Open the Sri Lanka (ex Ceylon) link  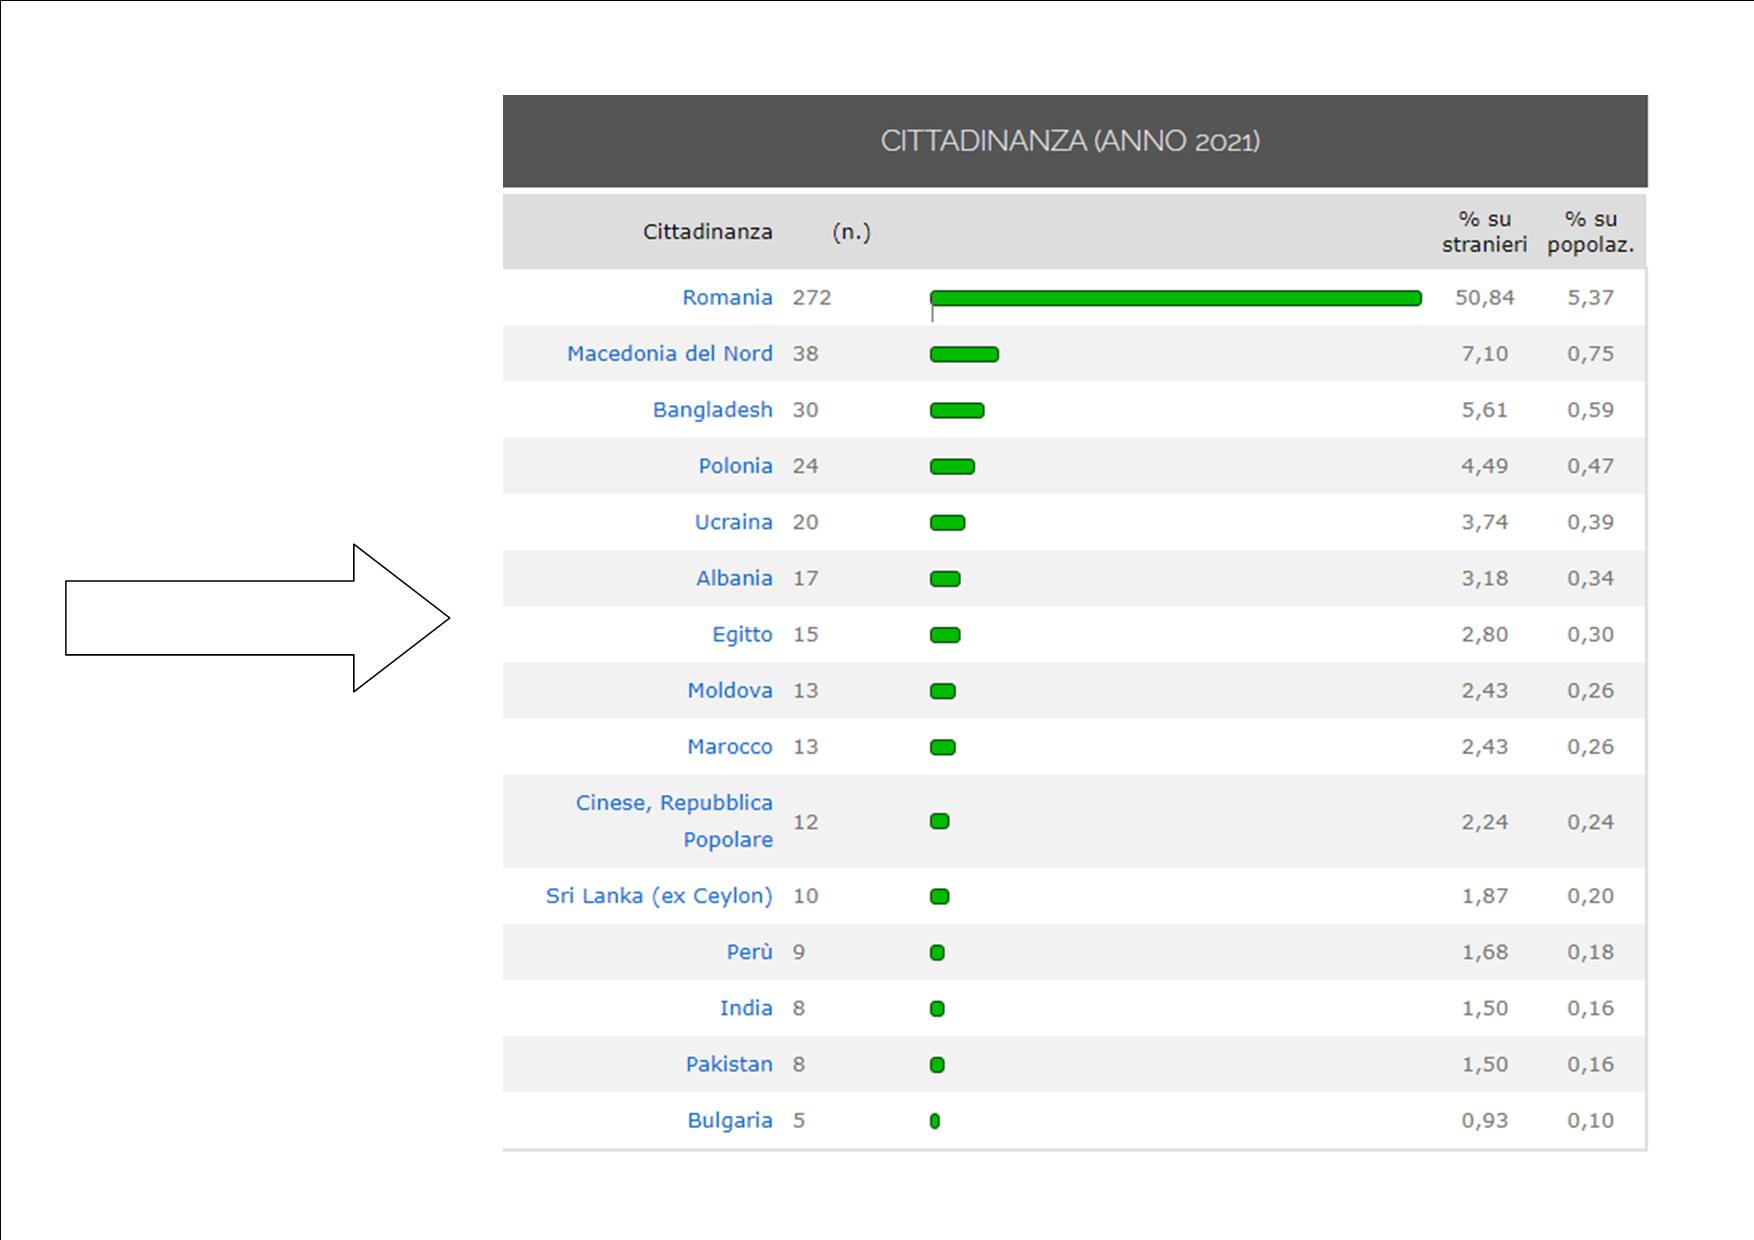pyautogui.click(x=658, y=896)
